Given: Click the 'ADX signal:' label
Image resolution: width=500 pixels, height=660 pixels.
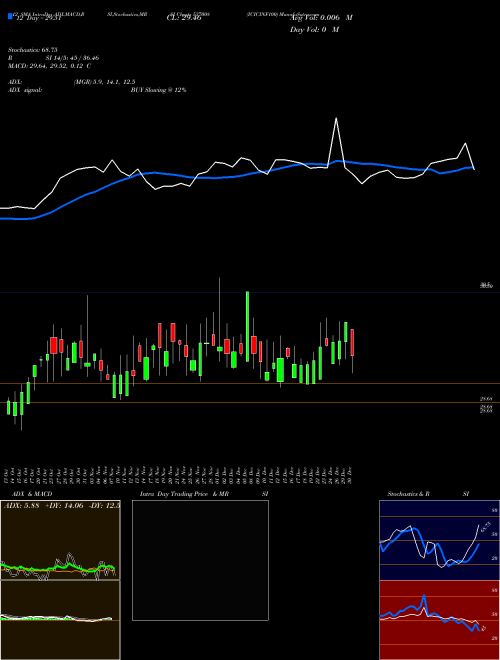Looking at the screenshot, I should click(25, 90).
